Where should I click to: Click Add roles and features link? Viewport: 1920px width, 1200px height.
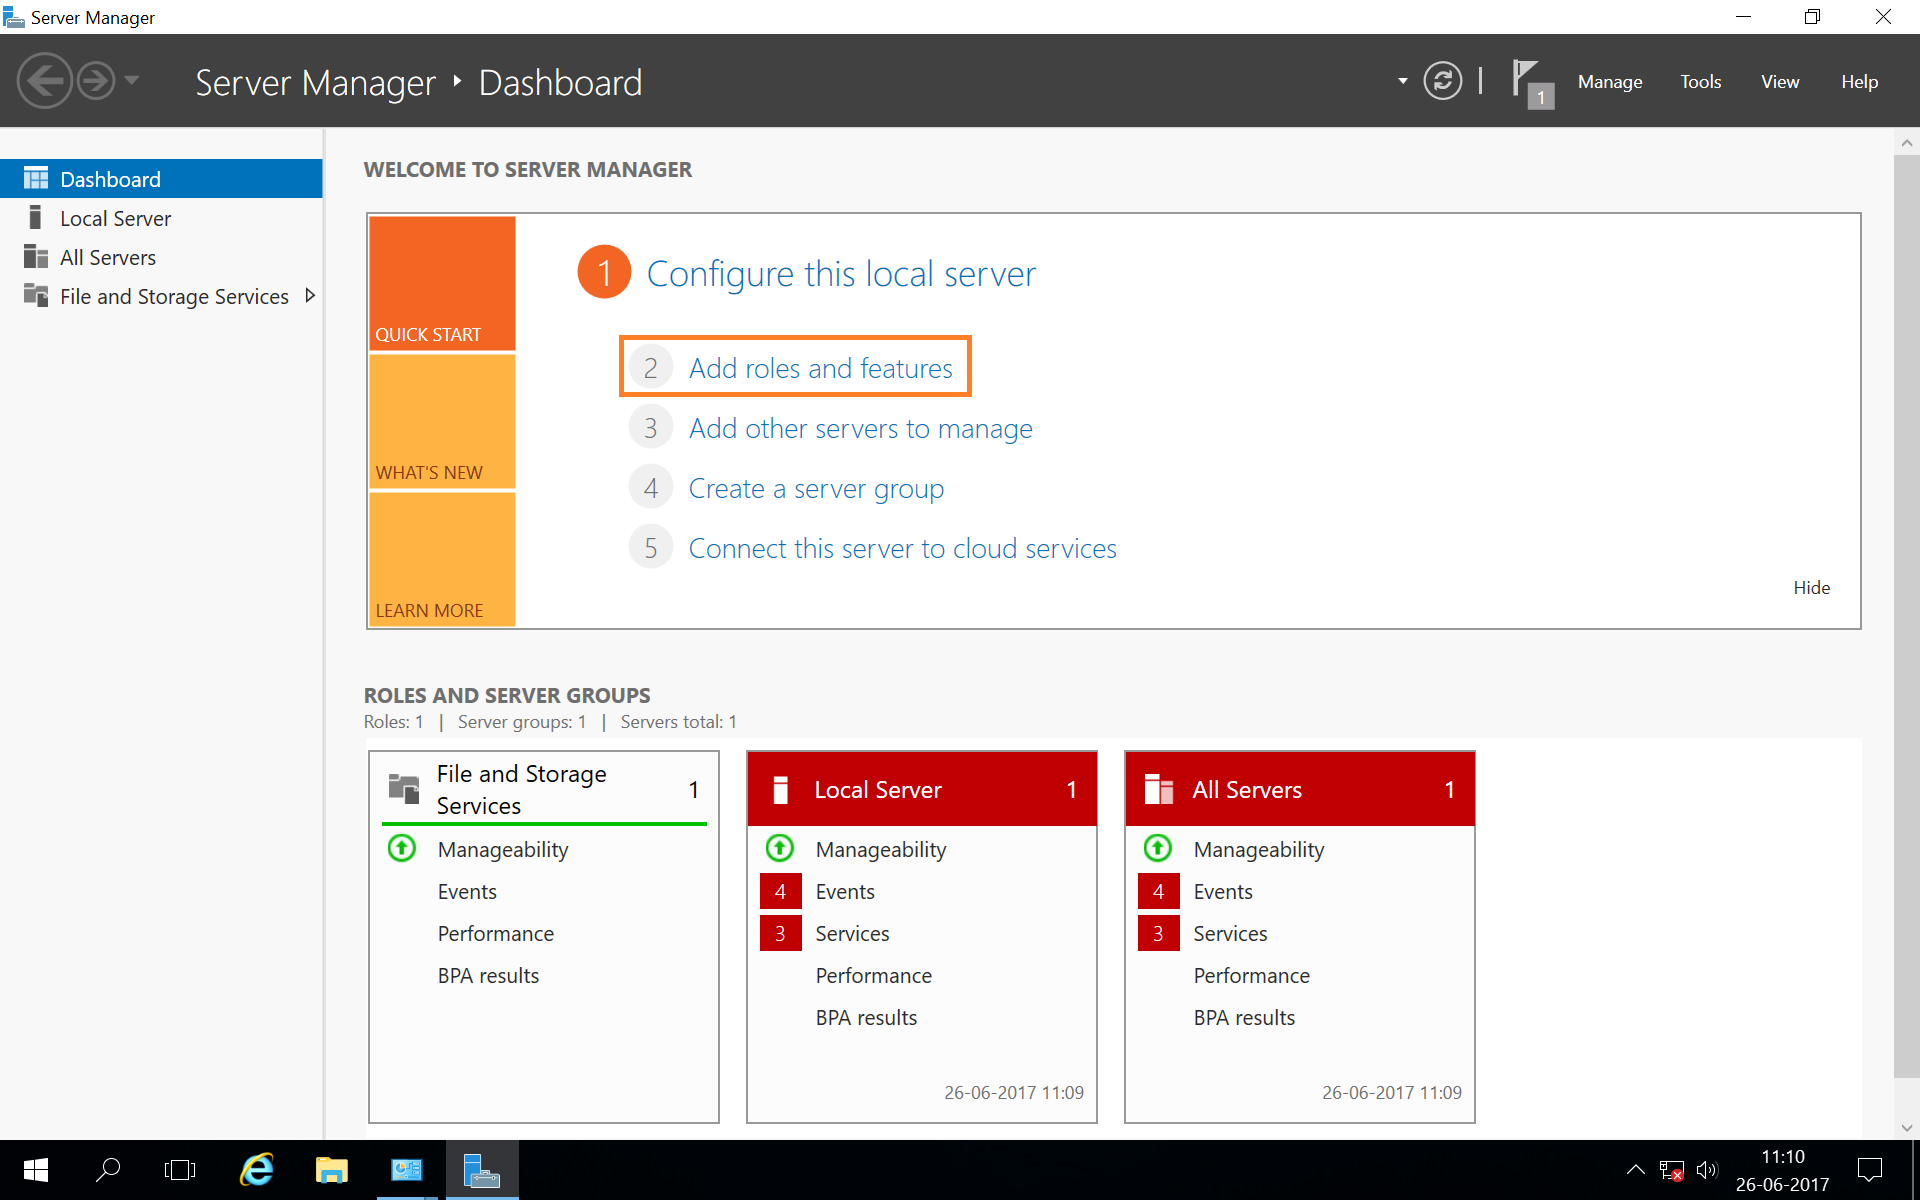point(821,368)
